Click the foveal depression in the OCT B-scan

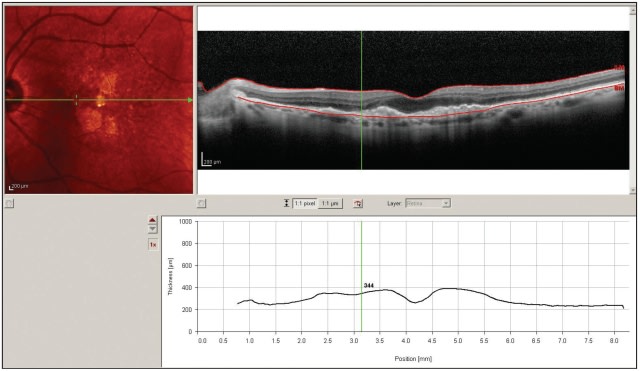(x=415, y=98)
